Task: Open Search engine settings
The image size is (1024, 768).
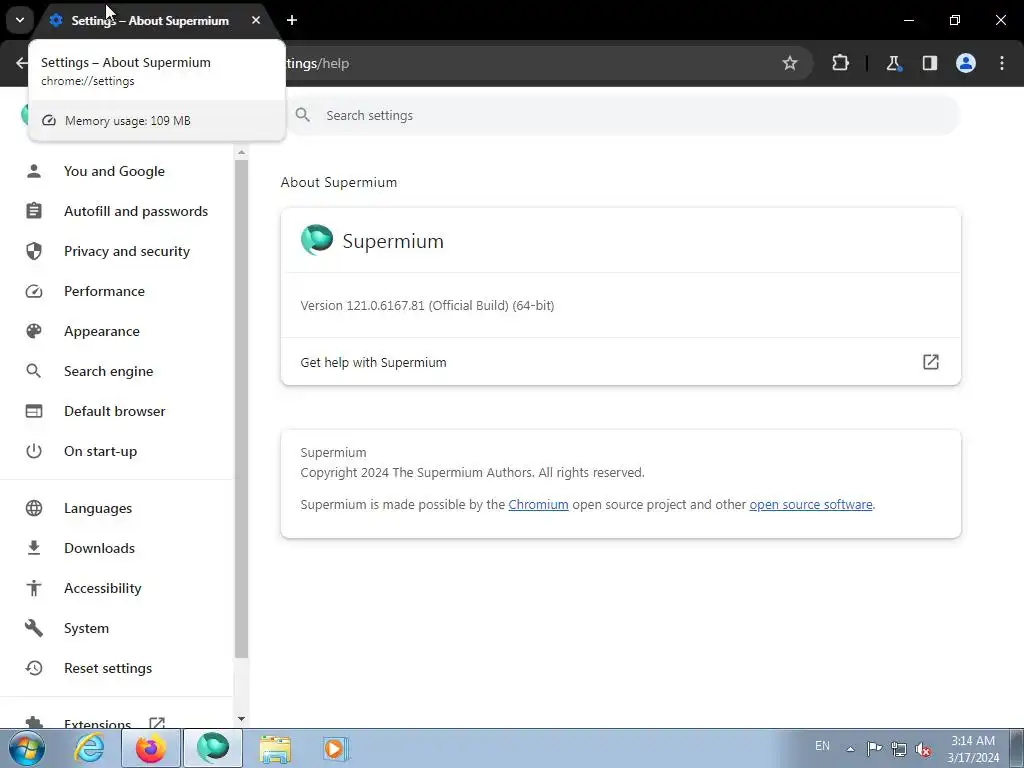Action: click(108, 371)
